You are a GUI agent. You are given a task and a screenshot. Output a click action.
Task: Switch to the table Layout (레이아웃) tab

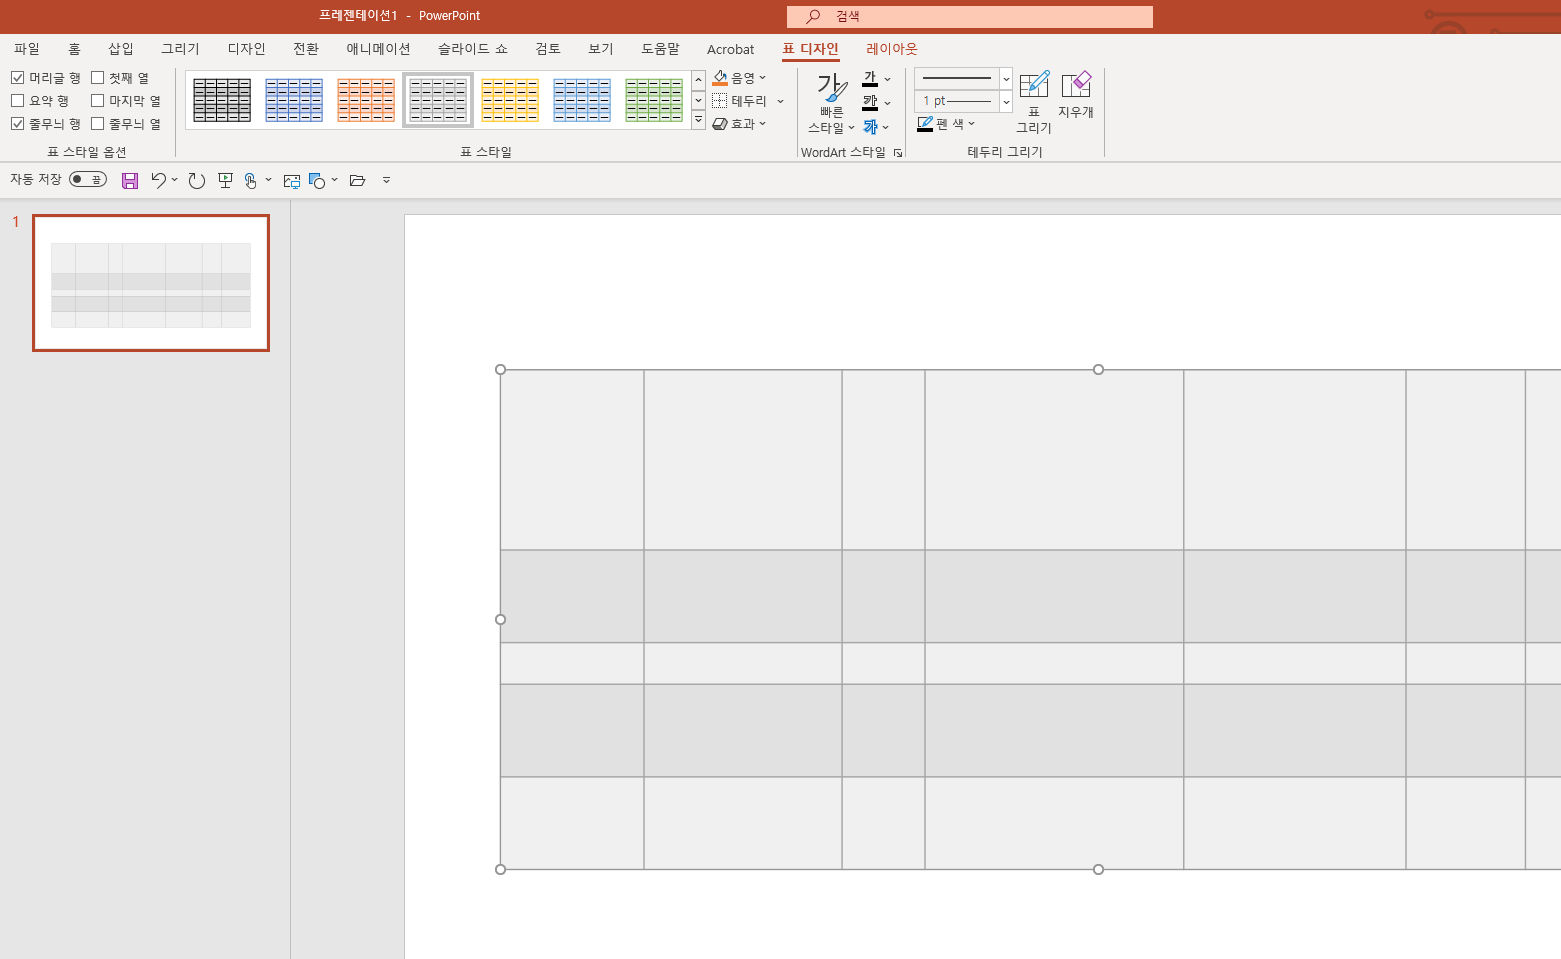coord(892,49)
